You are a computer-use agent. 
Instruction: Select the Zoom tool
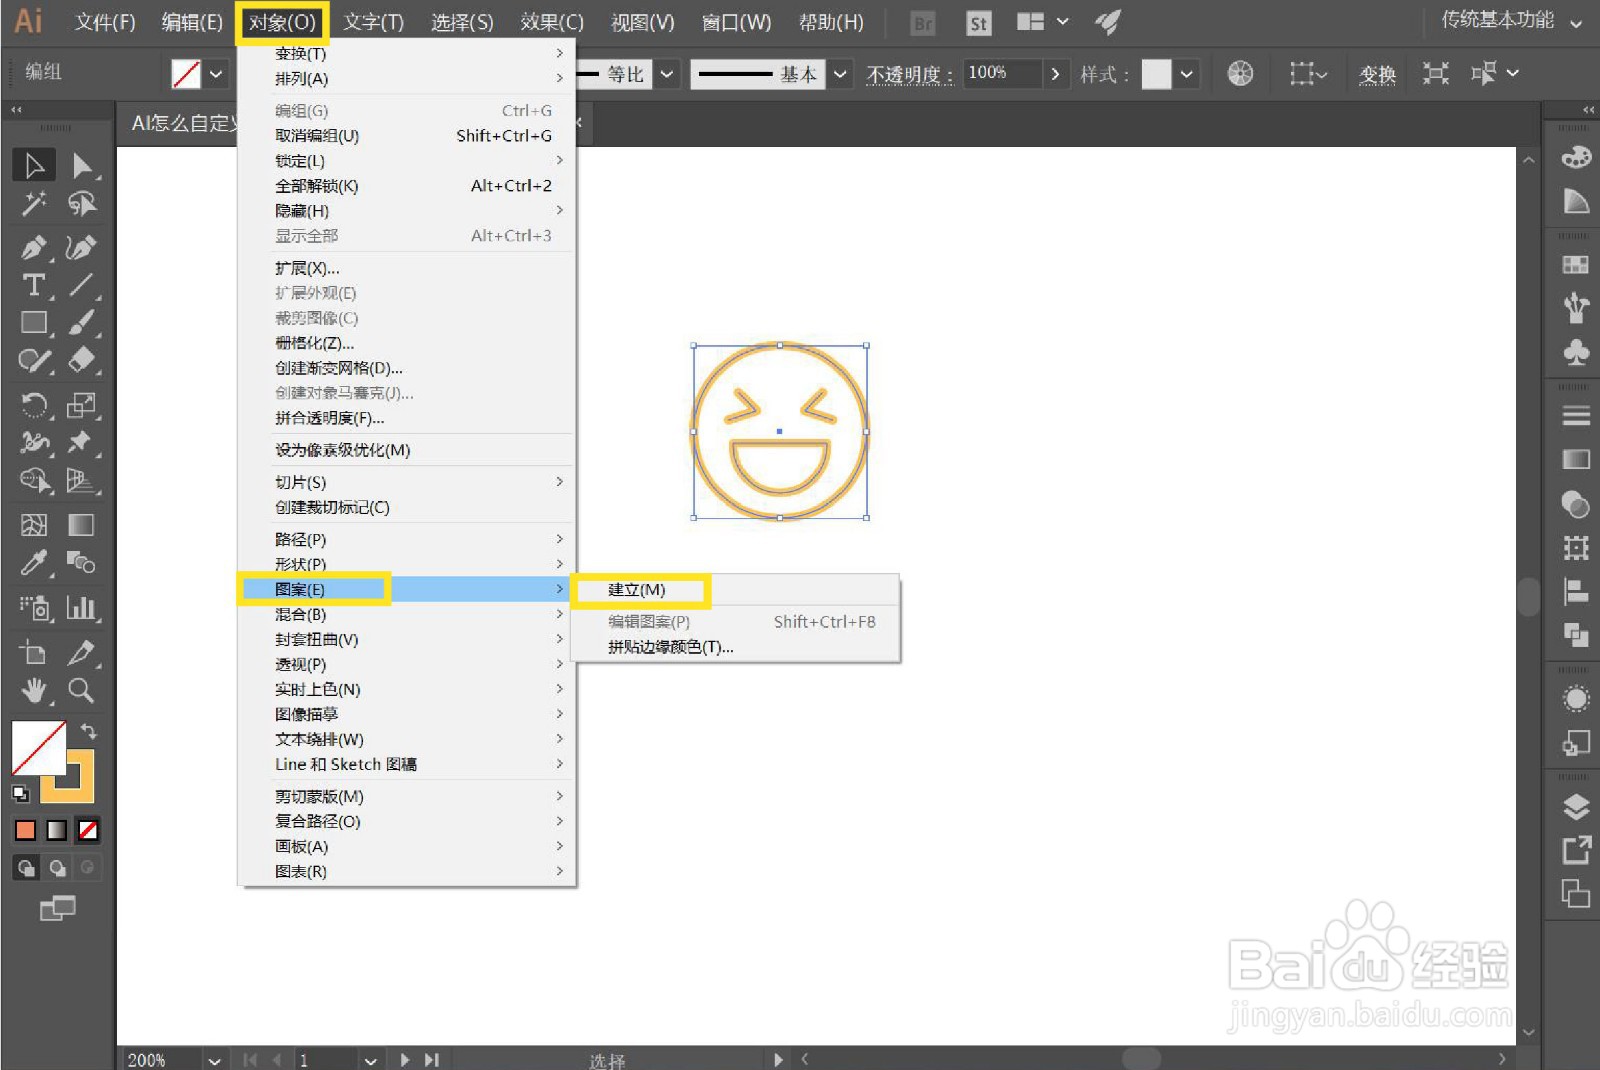pyautogui.click(x=82, y=690)
